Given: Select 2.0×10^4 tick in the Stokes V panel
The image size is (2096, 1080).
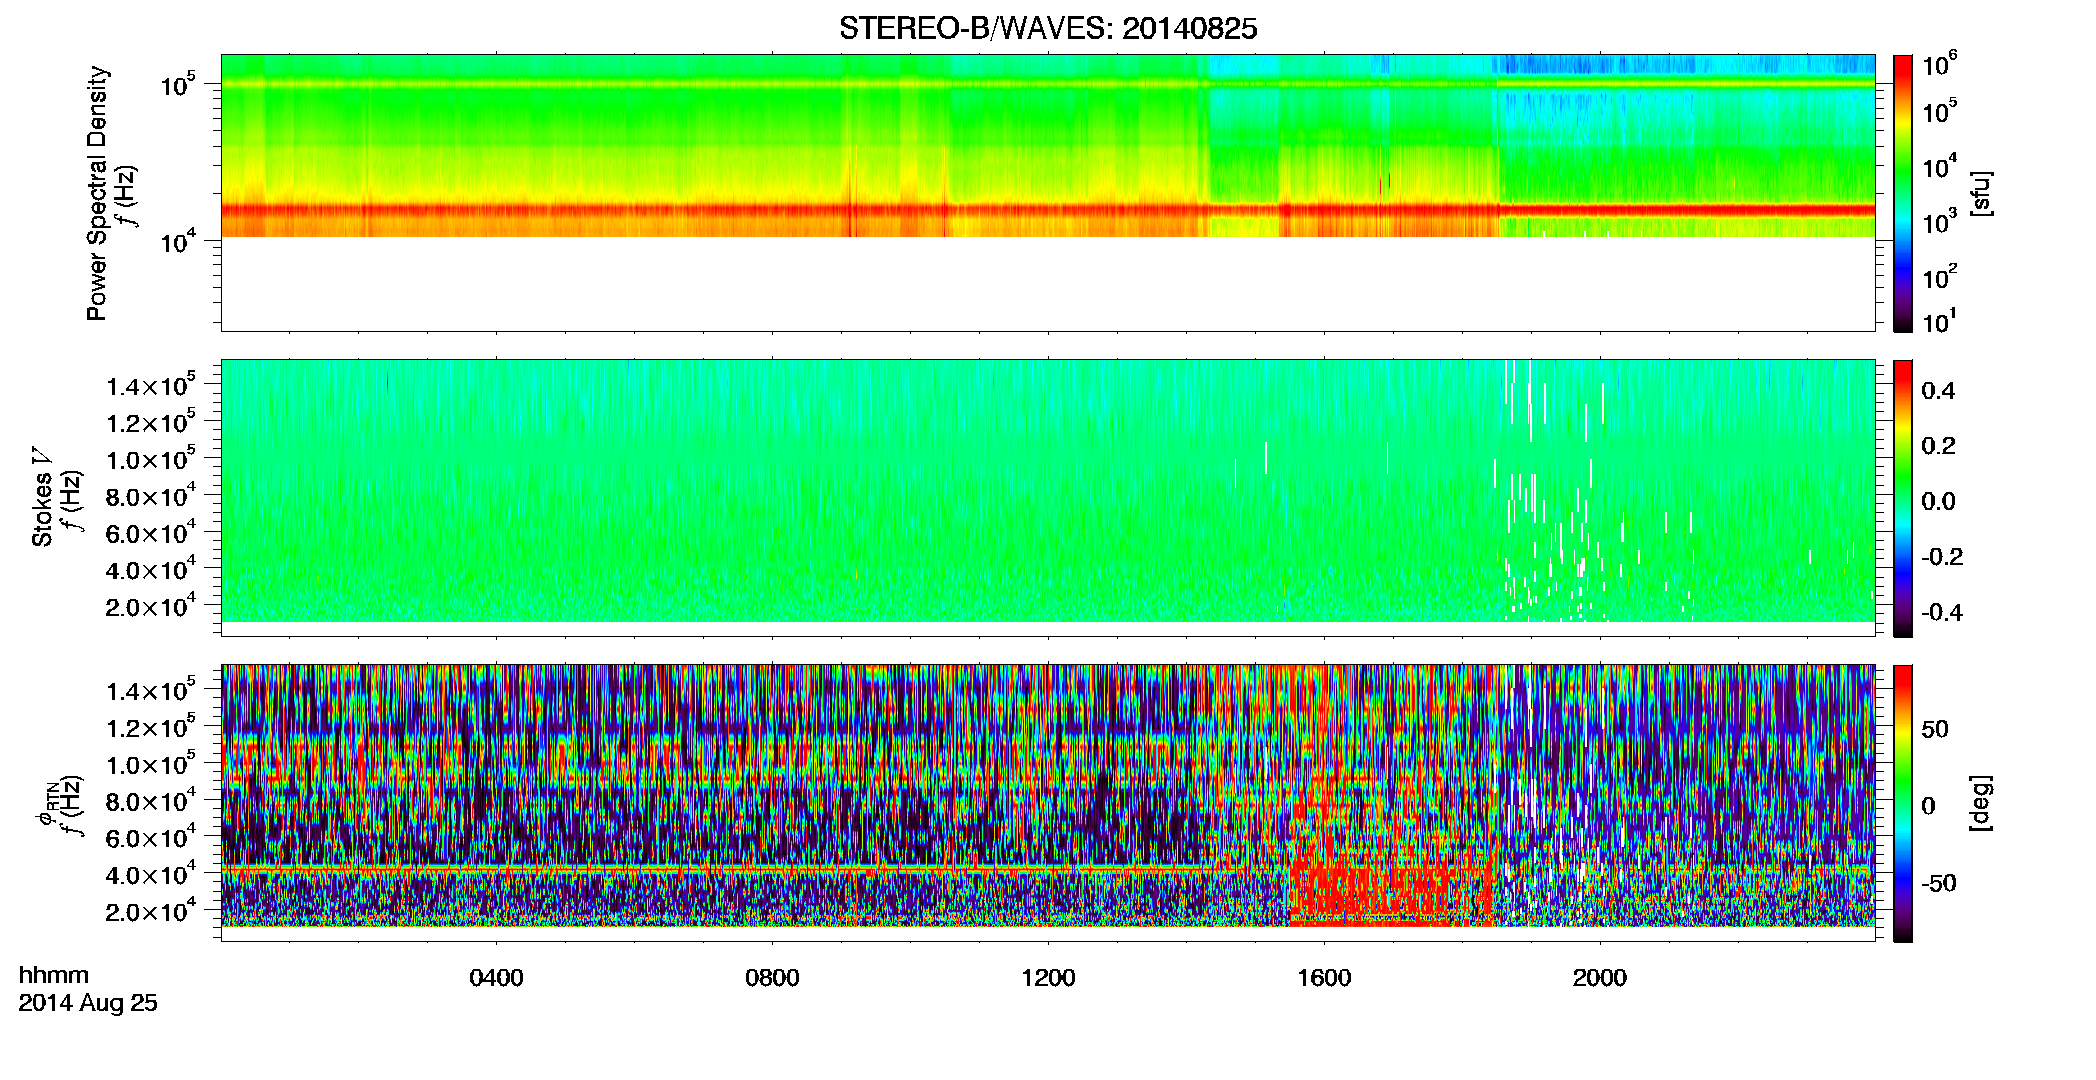Looking at the screenshot, I should 151,607.
